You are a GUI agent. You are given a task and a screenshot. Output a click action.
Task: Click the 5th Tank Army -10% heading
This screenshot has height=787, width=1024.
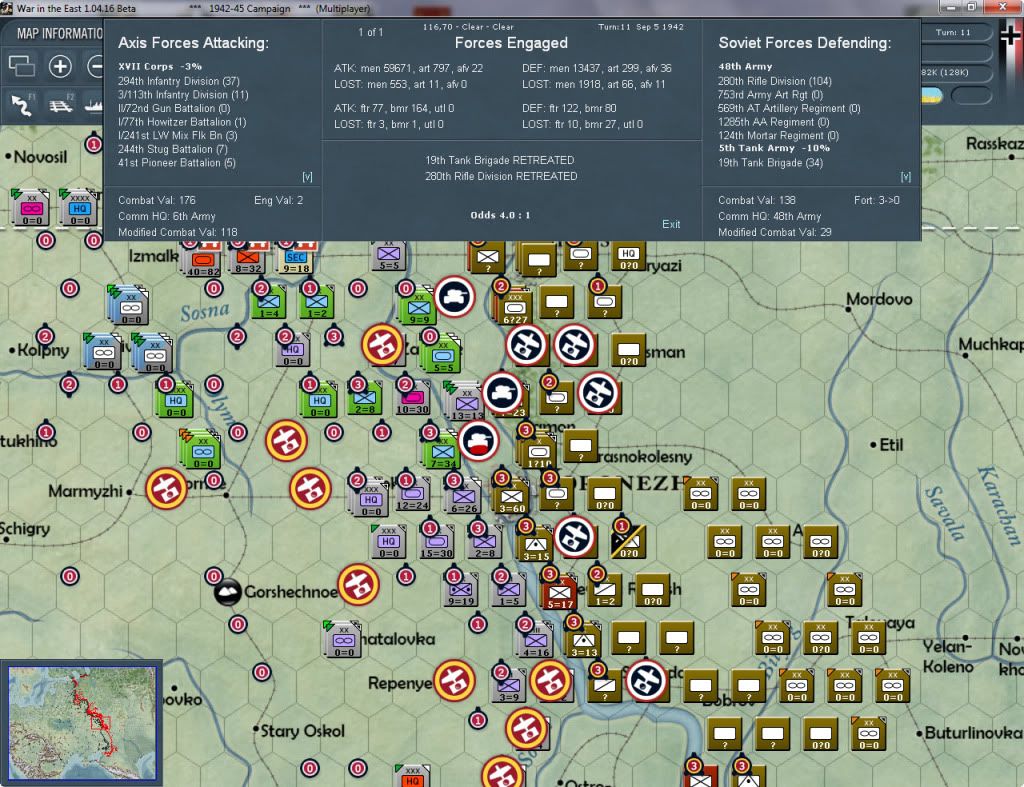[x=774, y=148]
